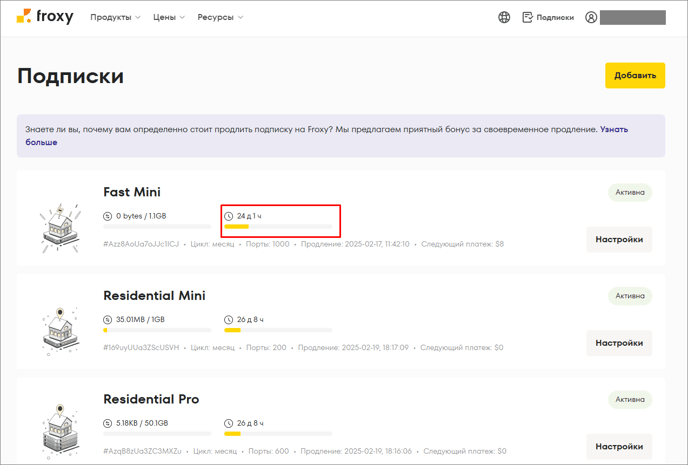Expand the Ресурсы menu
Screen dimensions: 688x465
click(220, 17)
